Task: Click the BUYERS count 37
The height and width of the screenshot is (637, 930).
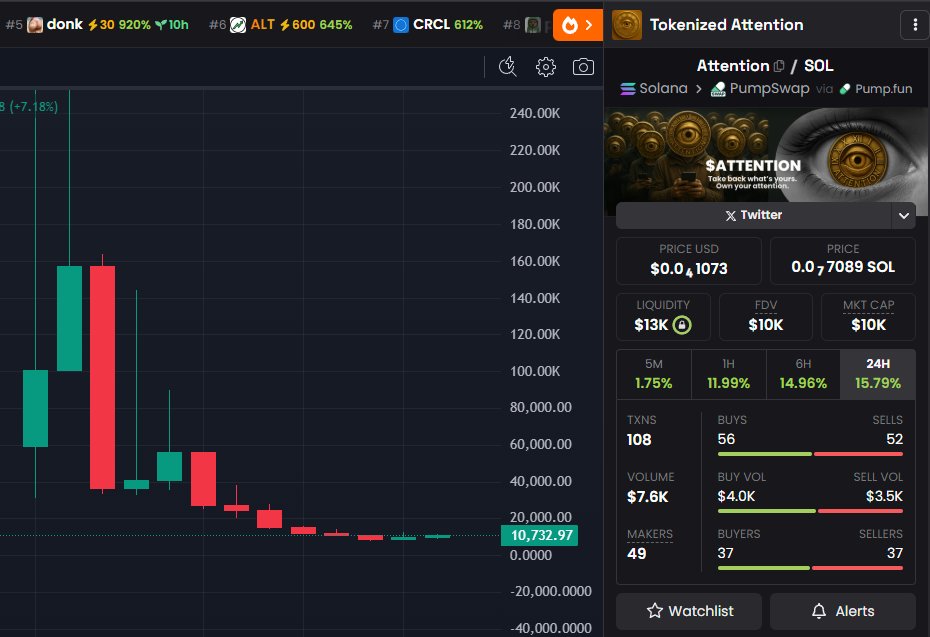Action: point(725,553)
